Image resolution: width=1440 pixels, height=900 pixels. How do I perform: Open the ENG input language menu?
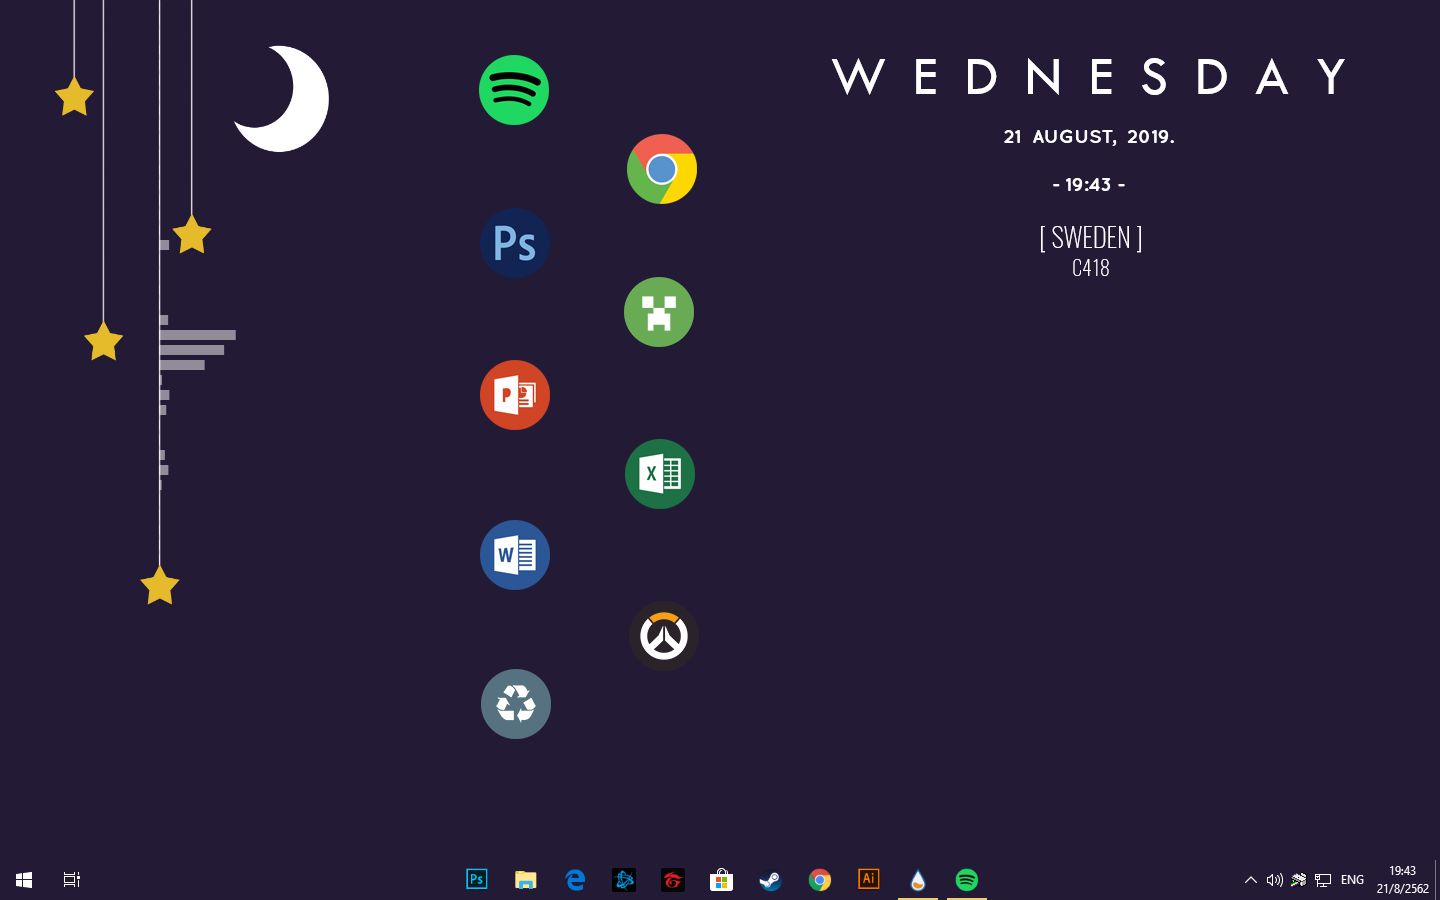point(1352,880)
